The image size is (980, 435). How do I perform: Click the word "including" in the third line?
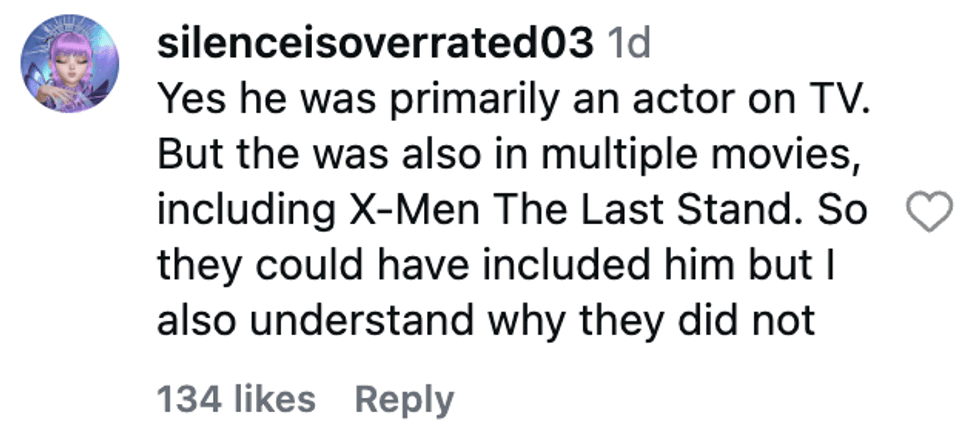pos(235,211)
